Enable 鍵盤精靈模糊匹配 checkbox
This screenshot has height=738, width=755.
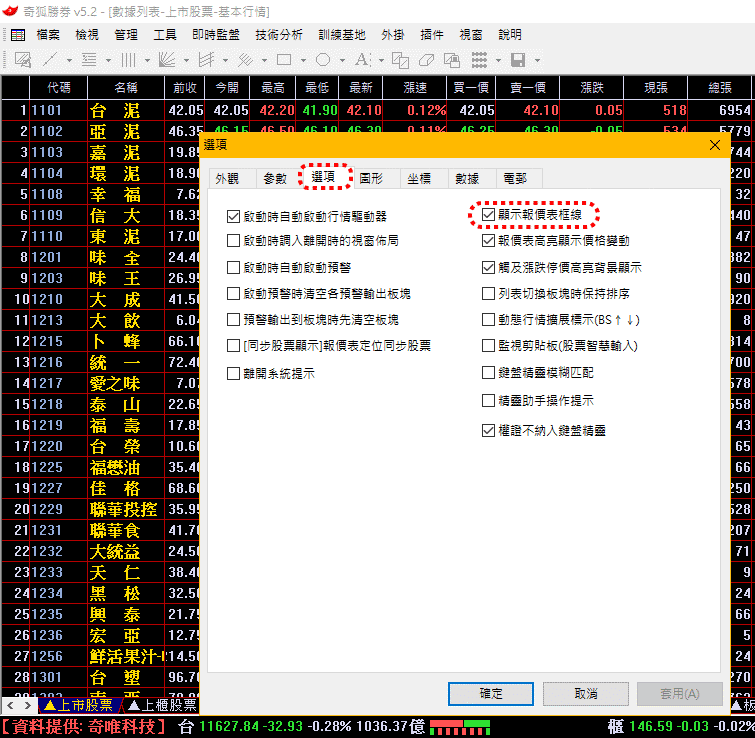tap(488, 373)
